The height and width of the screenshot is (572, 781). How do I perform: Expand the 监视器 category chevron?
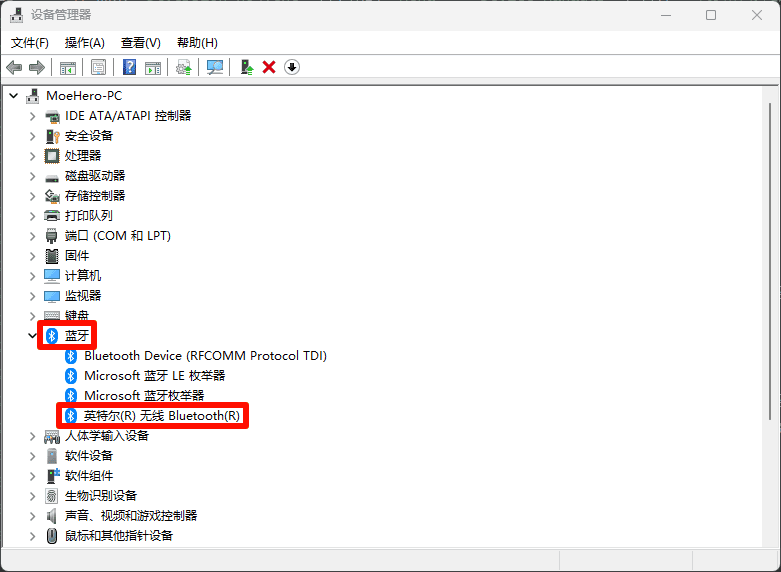[x=32, y=296]
